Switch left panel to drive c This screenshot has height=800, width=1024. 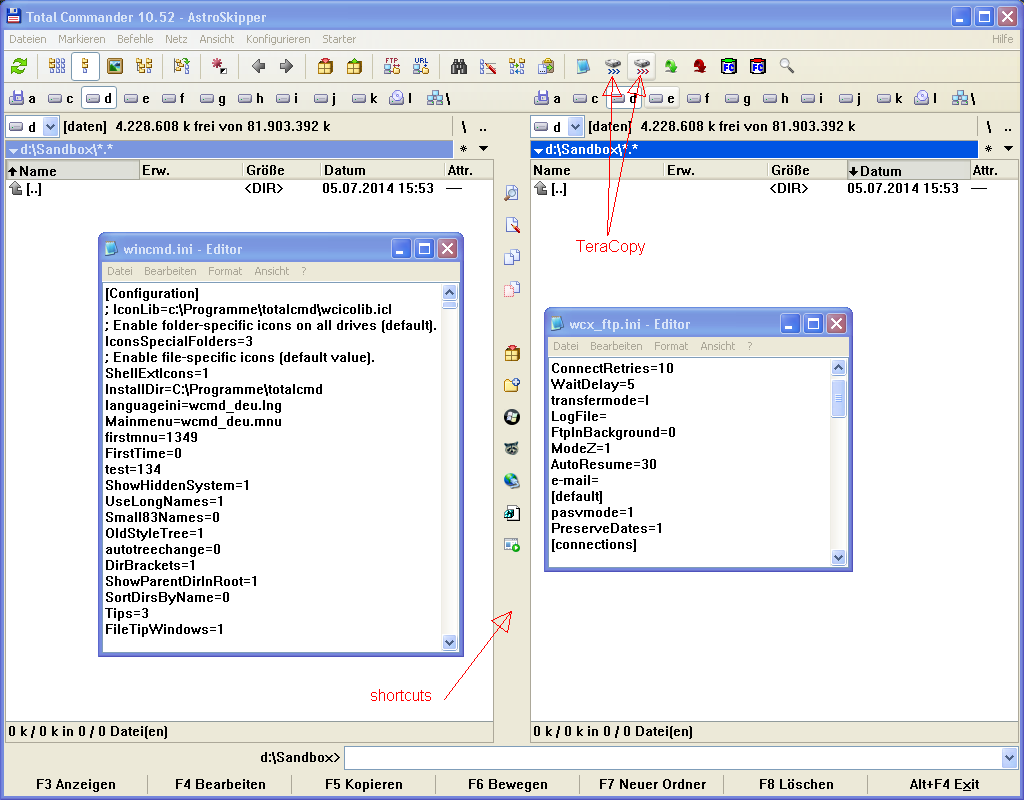click(60, 99)
